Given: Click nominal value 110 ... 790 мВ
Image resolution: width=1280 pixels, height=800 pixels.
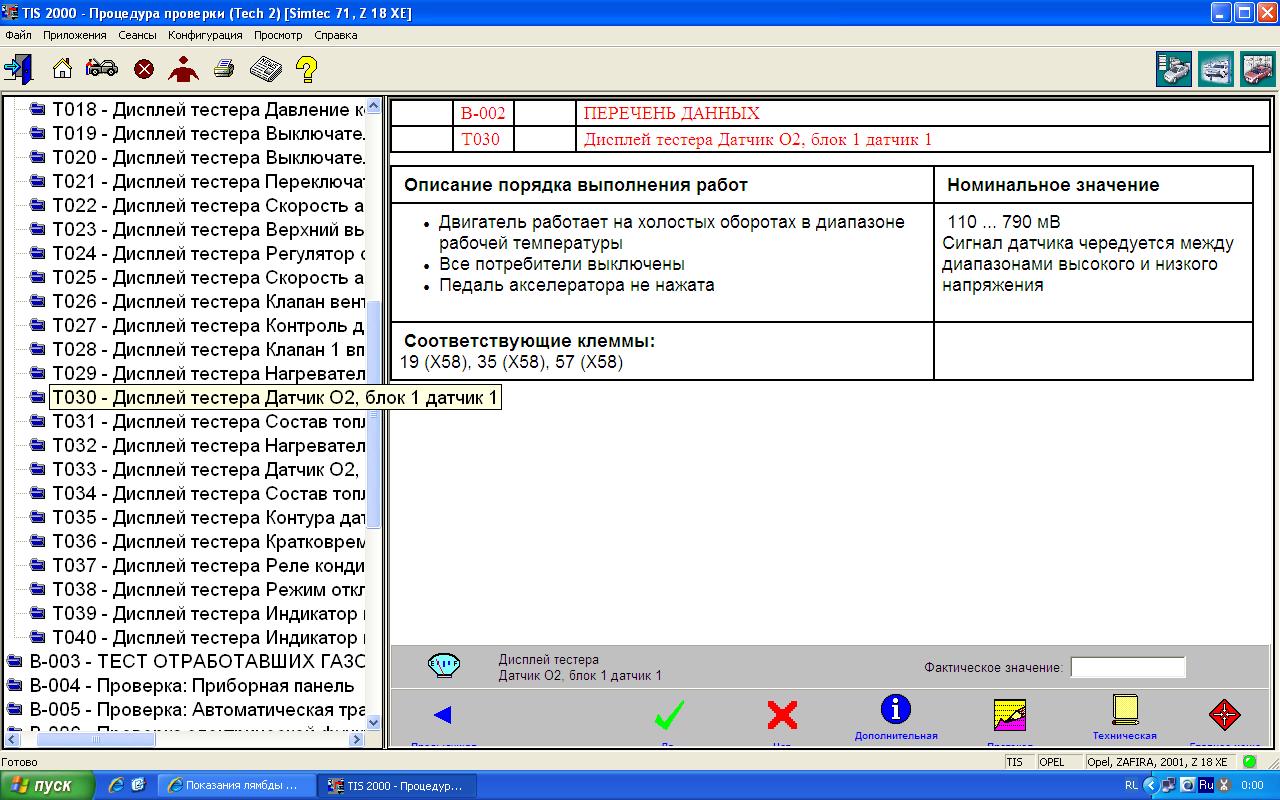Looking at the screenshot, I should [x=1004, y=222].
